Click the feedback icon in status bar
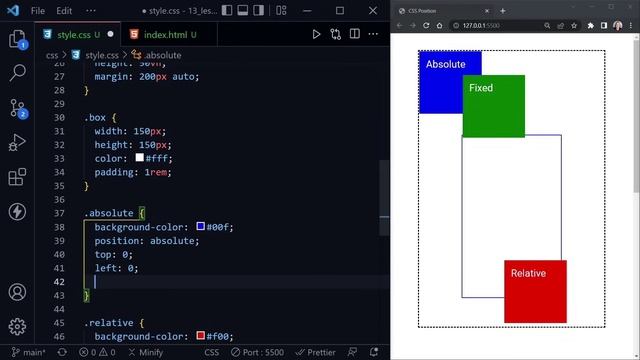The width and height of the screenshot is (640, 360). [352, 352]
